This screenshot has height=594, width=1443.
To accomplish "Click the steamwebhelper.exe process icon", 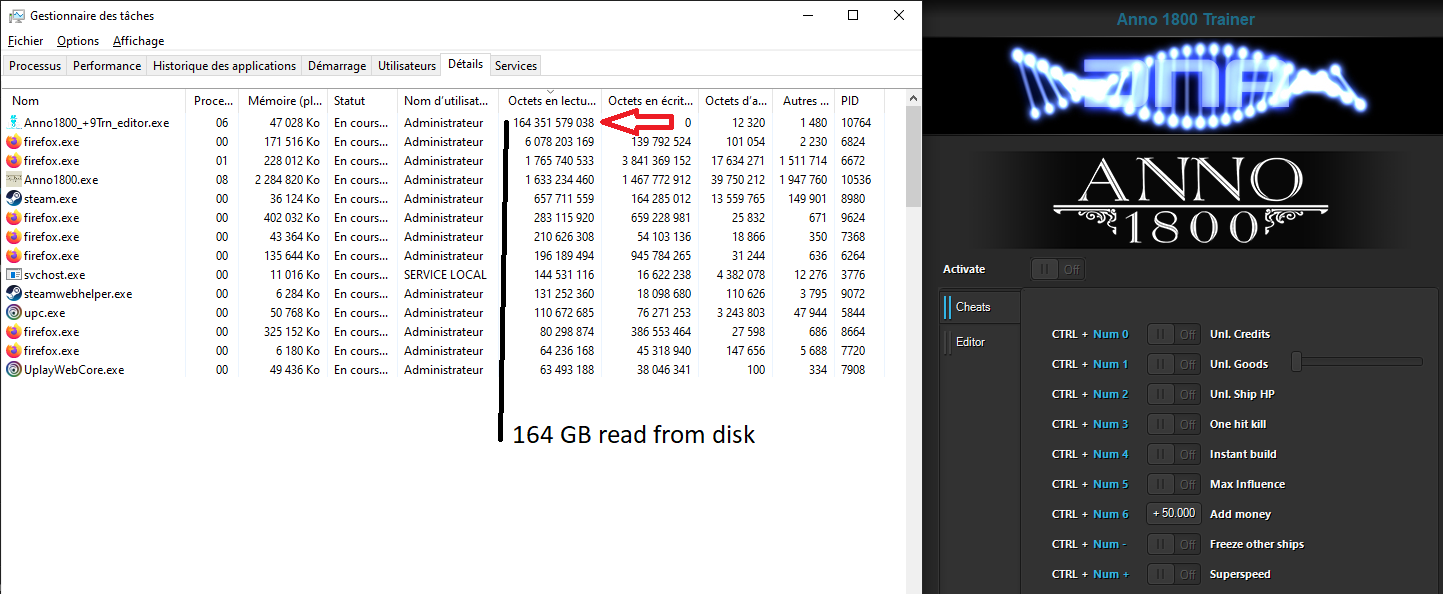I will 14,294.
